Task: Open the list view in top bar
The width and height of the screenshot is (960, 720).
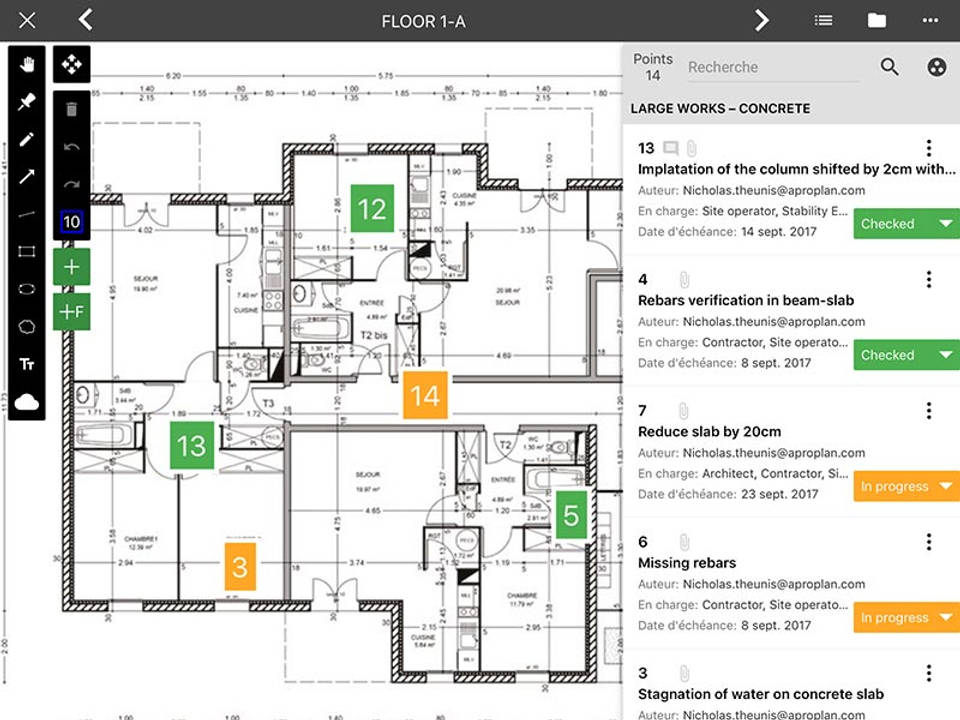Action: (x=823, y=20)
